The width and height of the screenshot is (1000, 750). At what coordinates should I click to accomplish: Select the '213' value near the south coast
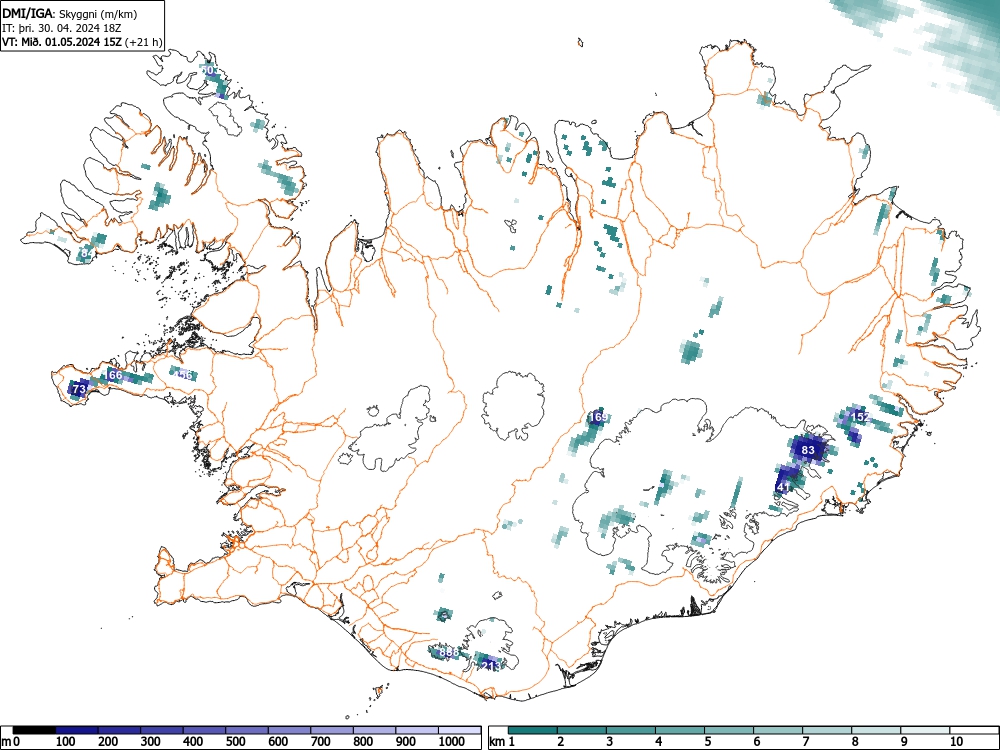pyautogui.click(x=490, y=666)
